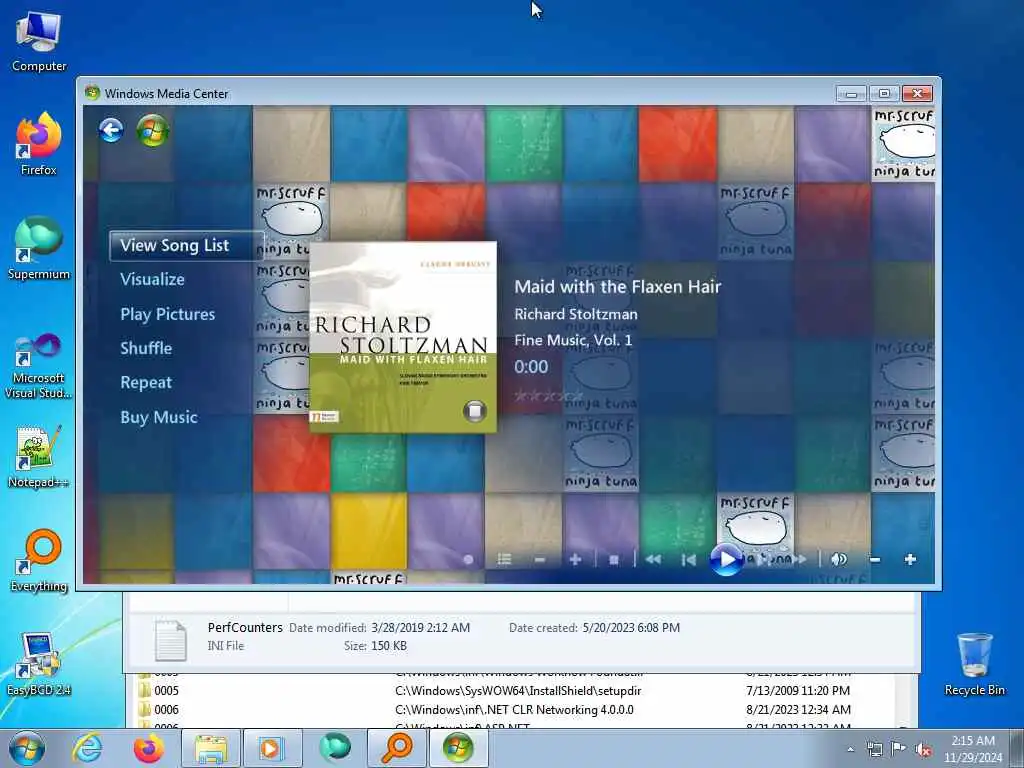
Task: Open the Microsoft Visual Studio desktop shortcut
Action: [x=39, y=366]
